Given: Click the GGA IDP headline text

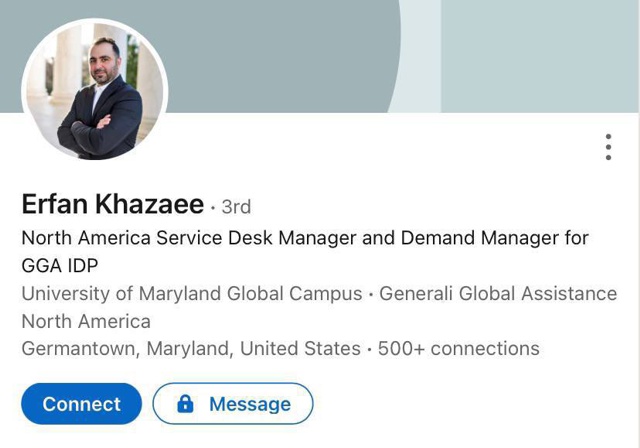Looking at the screenshot, I should [x=58, y=266].
